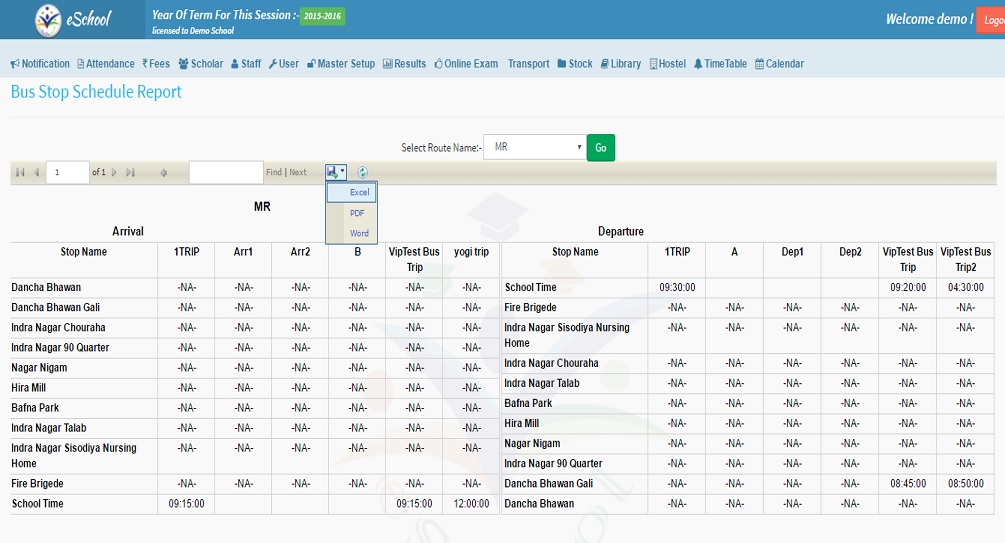Click the back to parent report icon
The height and width of the screenshot is (543, 1005).
(164, 173)
